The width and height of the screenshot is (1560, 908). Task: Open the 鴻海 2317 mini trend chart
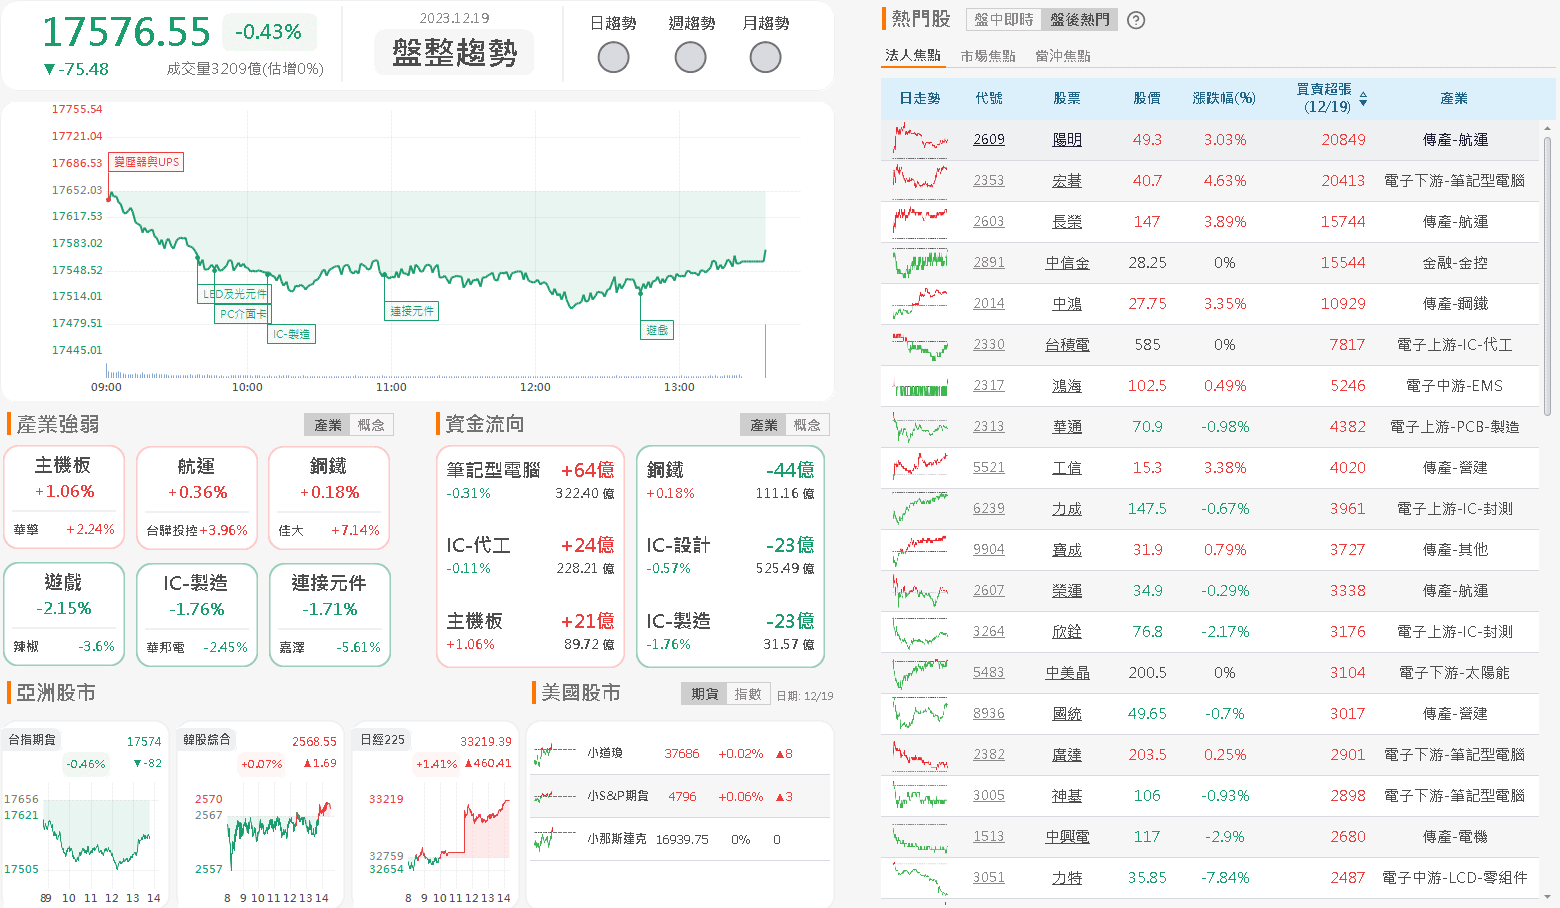coord(920,386)
